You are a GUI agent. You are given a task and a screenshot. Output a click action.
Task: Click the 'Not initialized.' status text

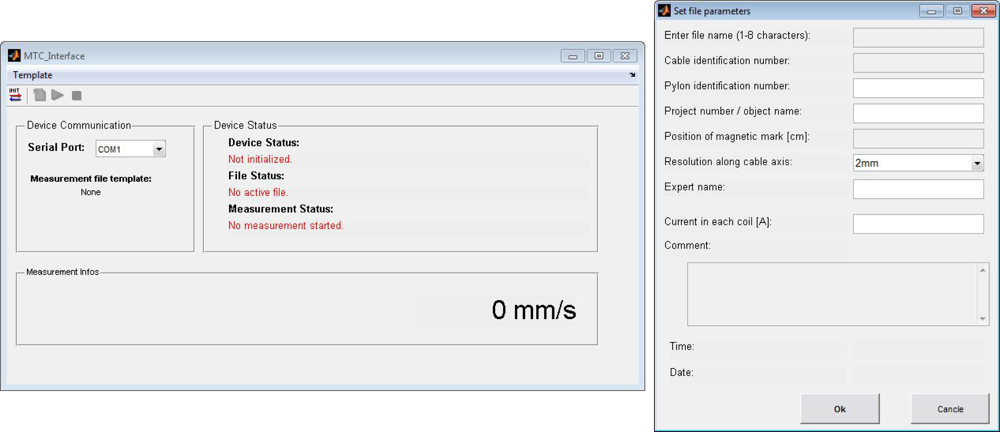[260, 159]
